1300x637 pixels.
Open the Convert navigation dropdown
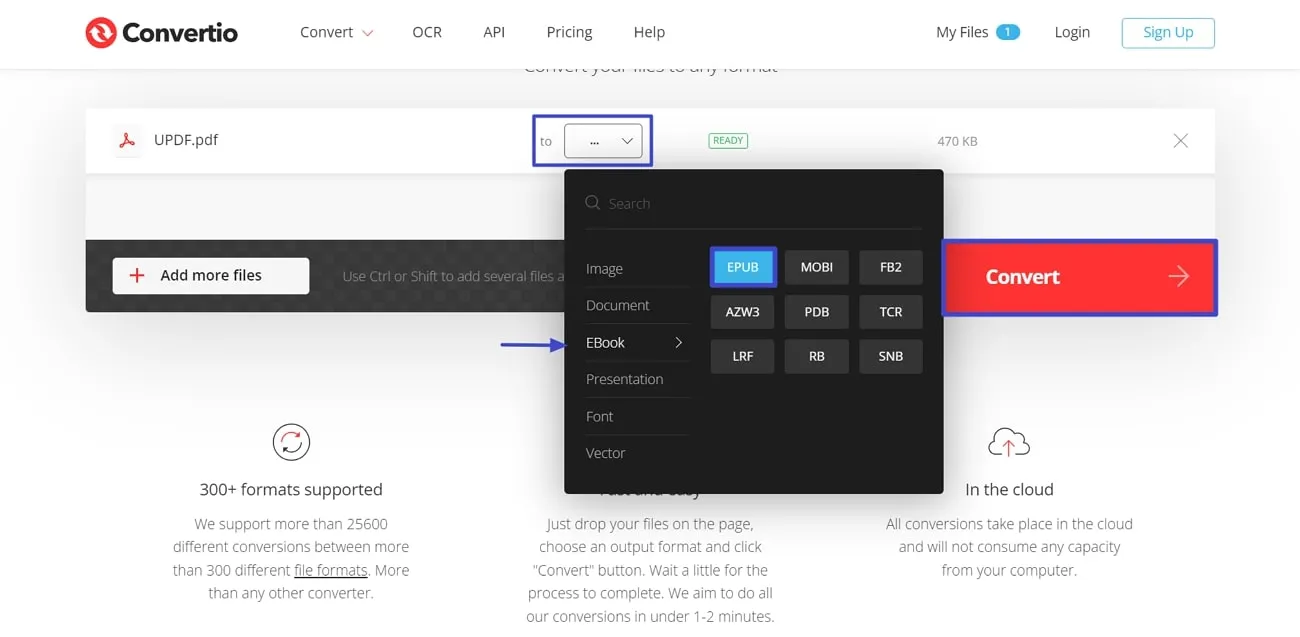(336, 32)
